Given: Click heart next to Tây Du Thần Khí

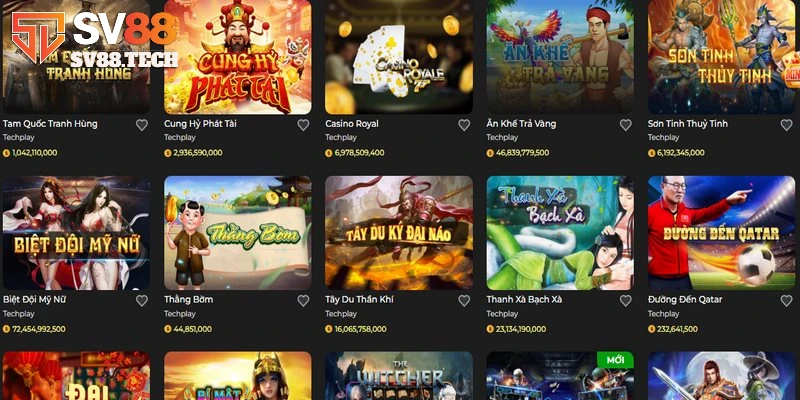Looking at the screenshot, I should coord(464,301).
